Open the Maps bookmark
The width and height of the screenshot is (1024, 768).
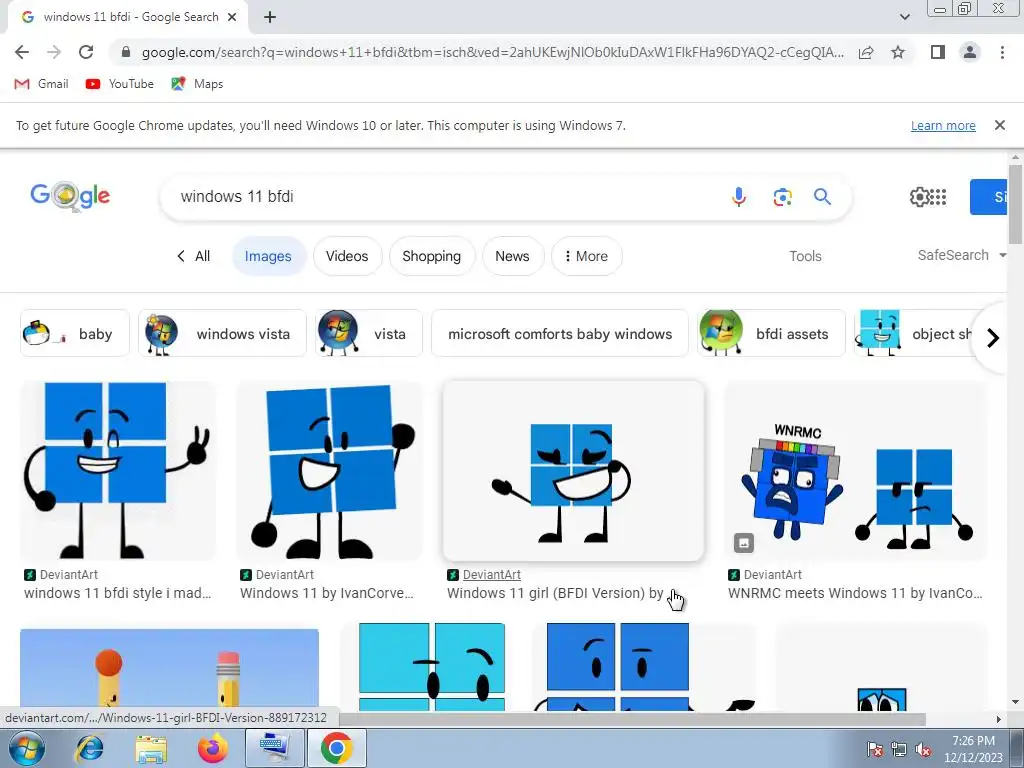pos(197,84)
